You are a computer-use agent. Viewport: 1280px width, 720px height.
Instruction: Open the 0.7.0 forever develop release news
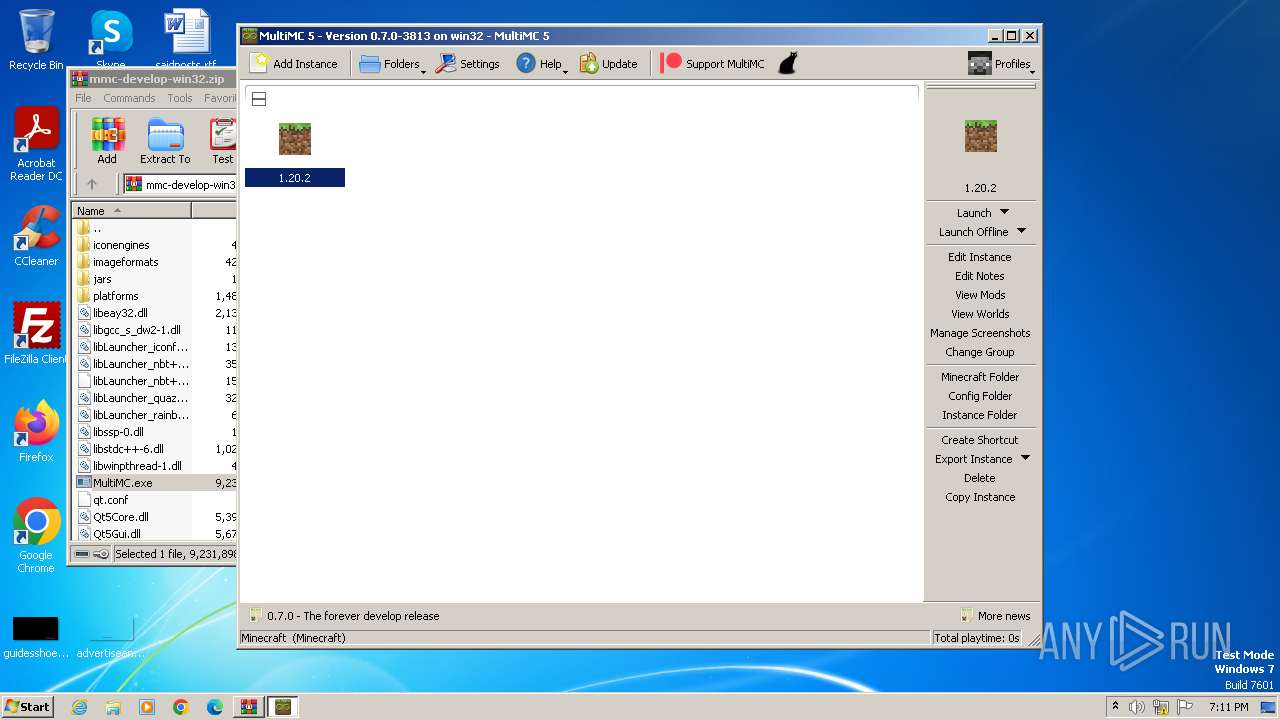point(345,616)
